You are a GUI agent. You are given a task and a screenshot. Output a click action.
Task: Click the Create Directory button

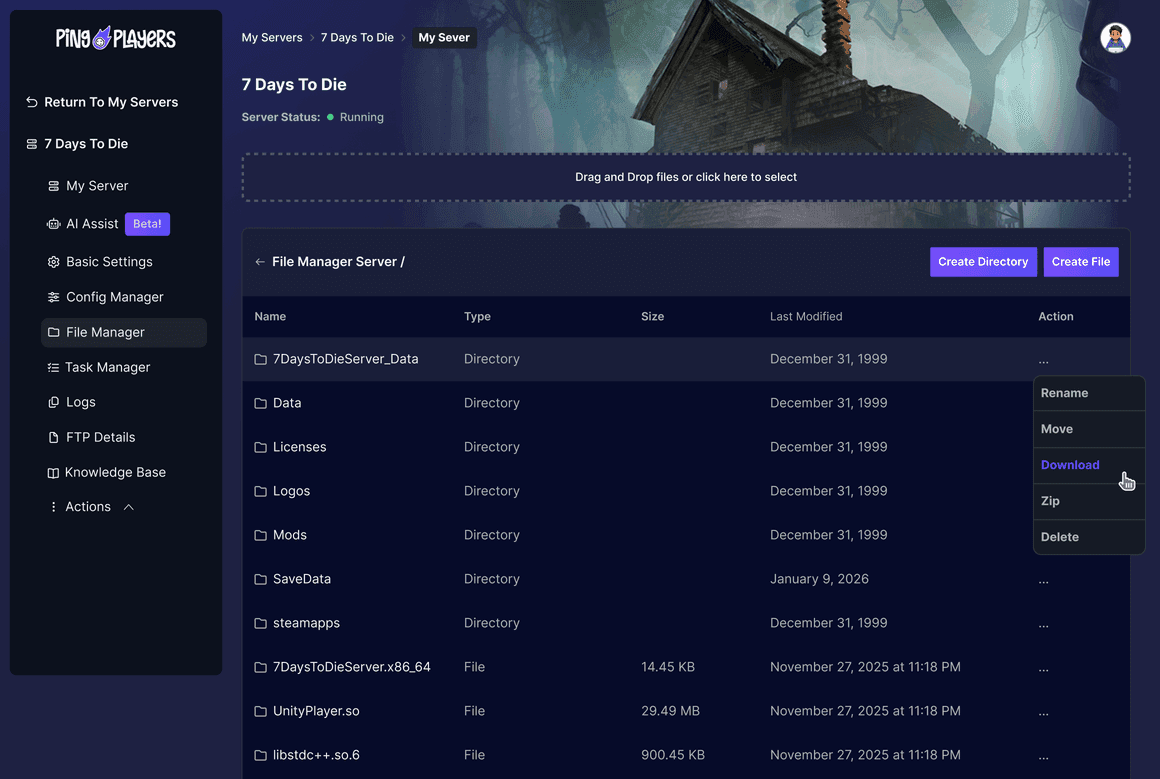click(x=982, y=262)
